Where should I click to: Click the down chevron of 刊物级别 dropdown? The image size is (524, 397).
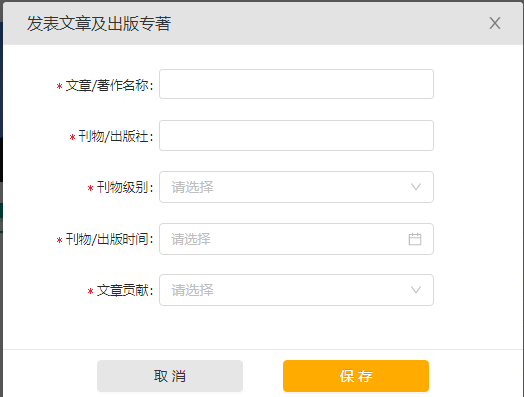(416, 187)
